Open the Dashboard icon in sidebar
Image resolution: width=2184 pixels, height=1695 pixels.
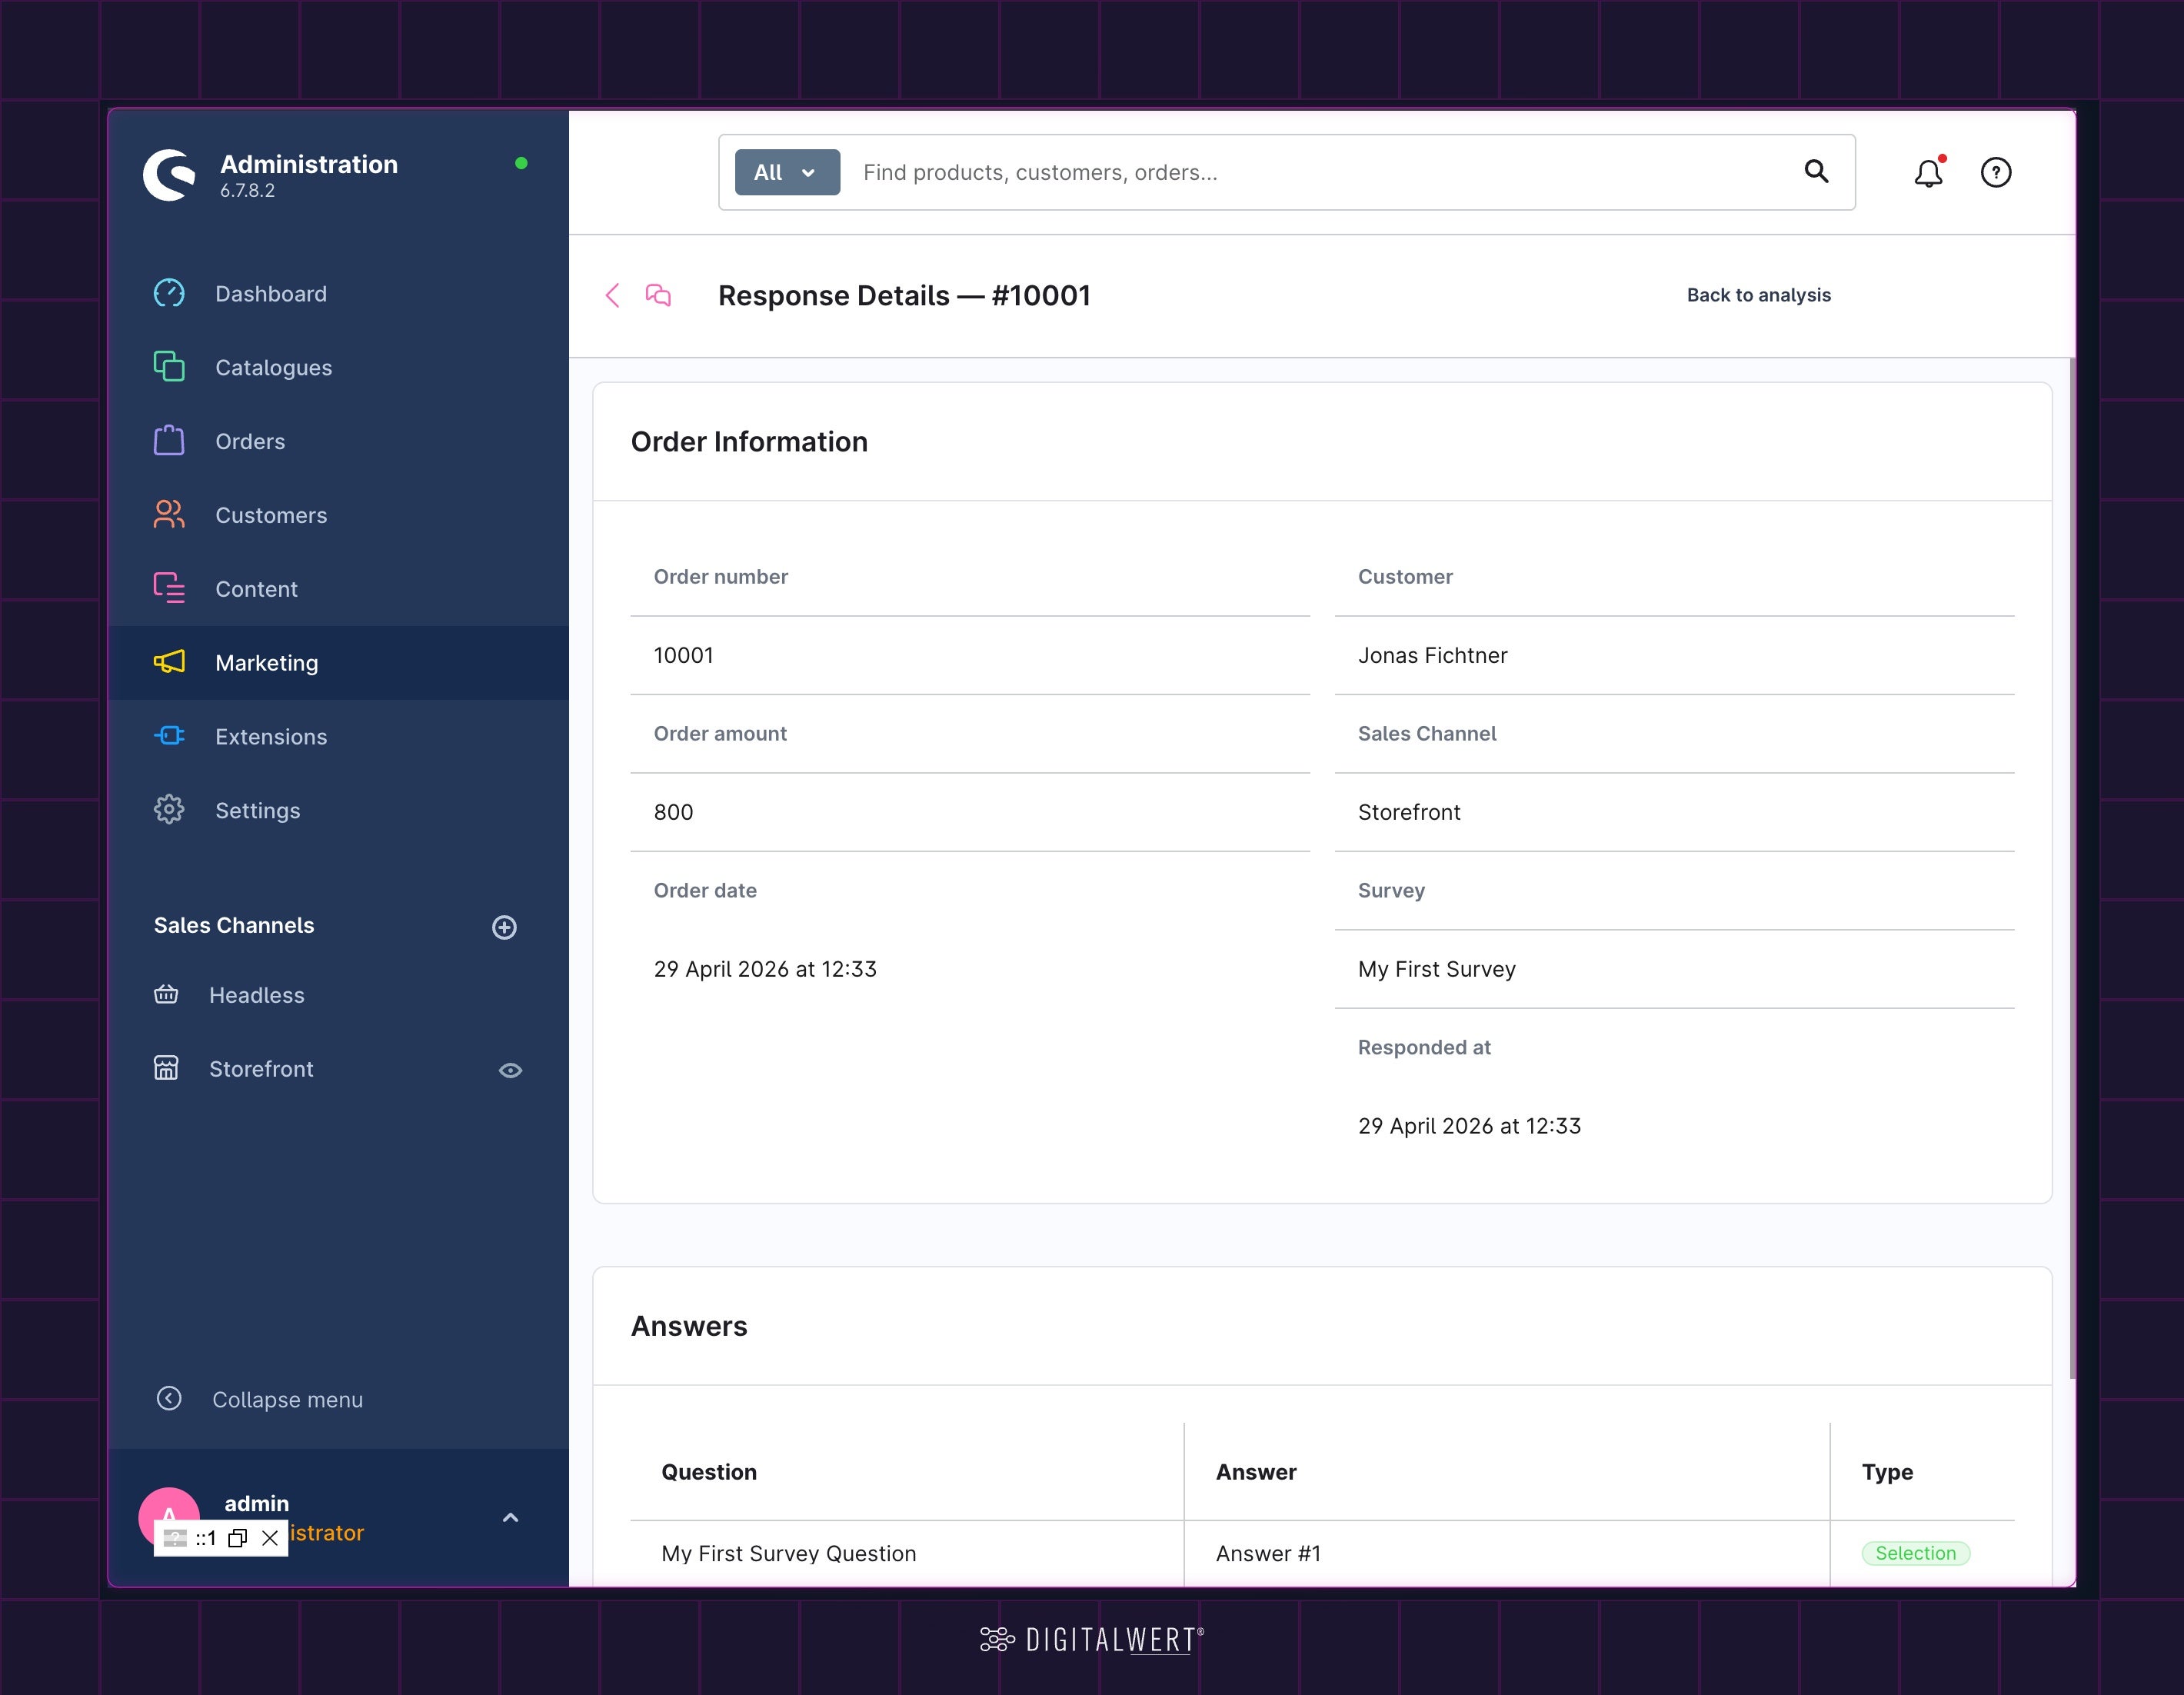[x=169, y=293]
